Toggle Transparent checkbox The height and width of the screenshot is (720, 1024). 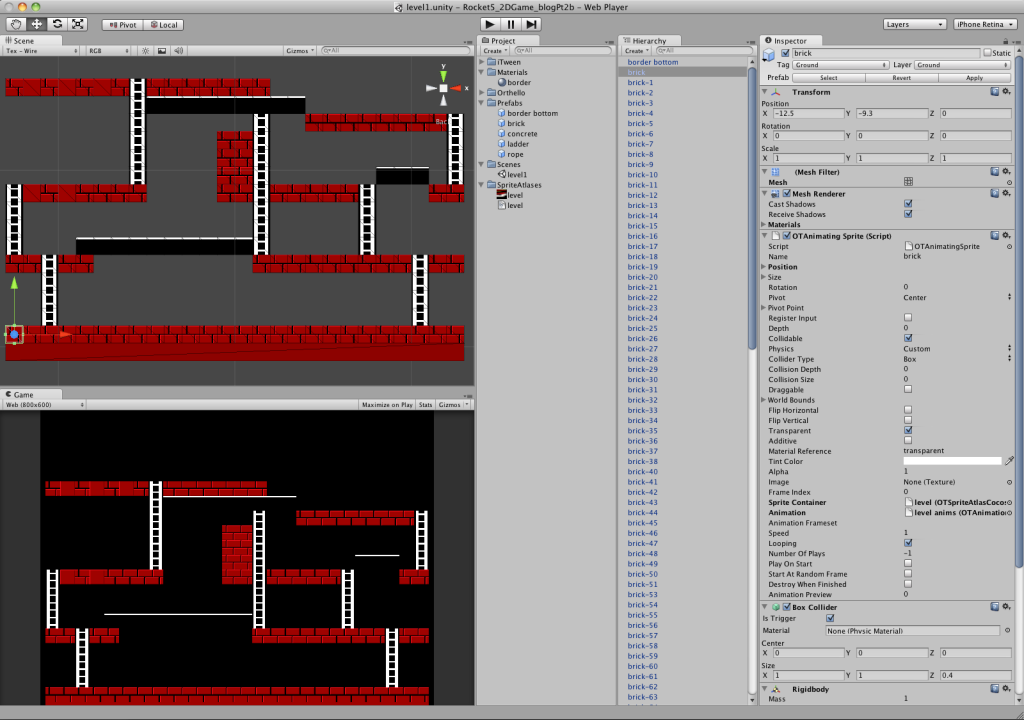coord(908,431)
